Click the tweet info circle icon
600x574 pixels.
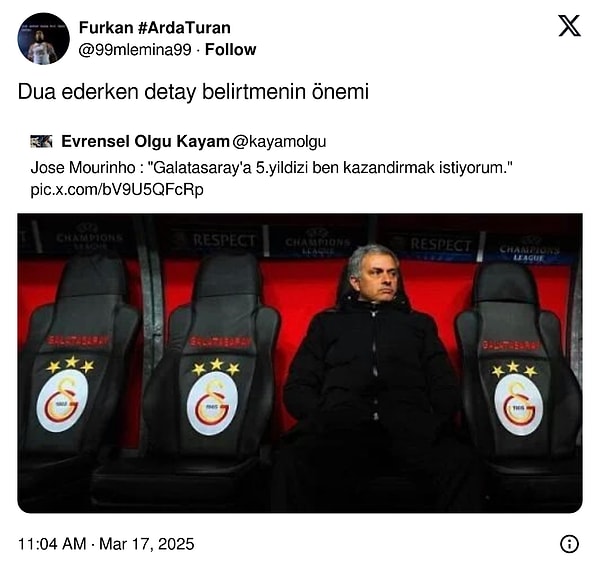(569, 544)
